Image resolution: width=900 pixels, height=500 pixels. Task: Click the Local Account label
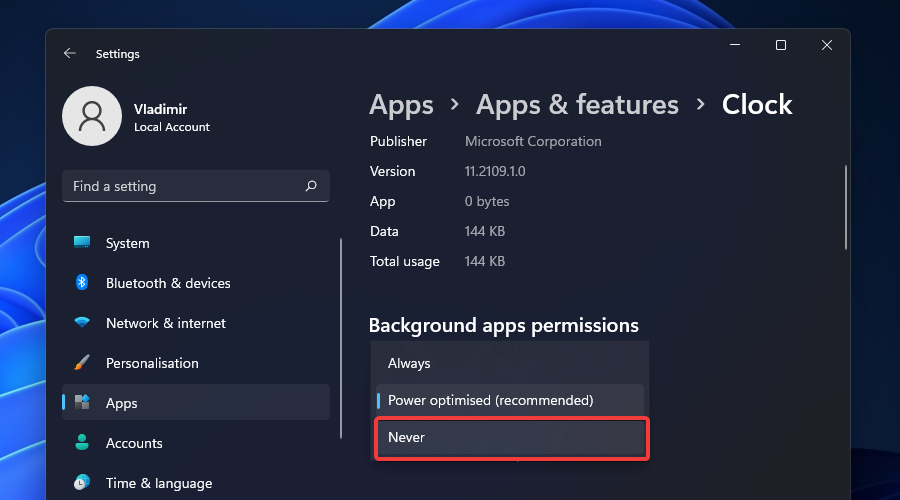(172, 127)
